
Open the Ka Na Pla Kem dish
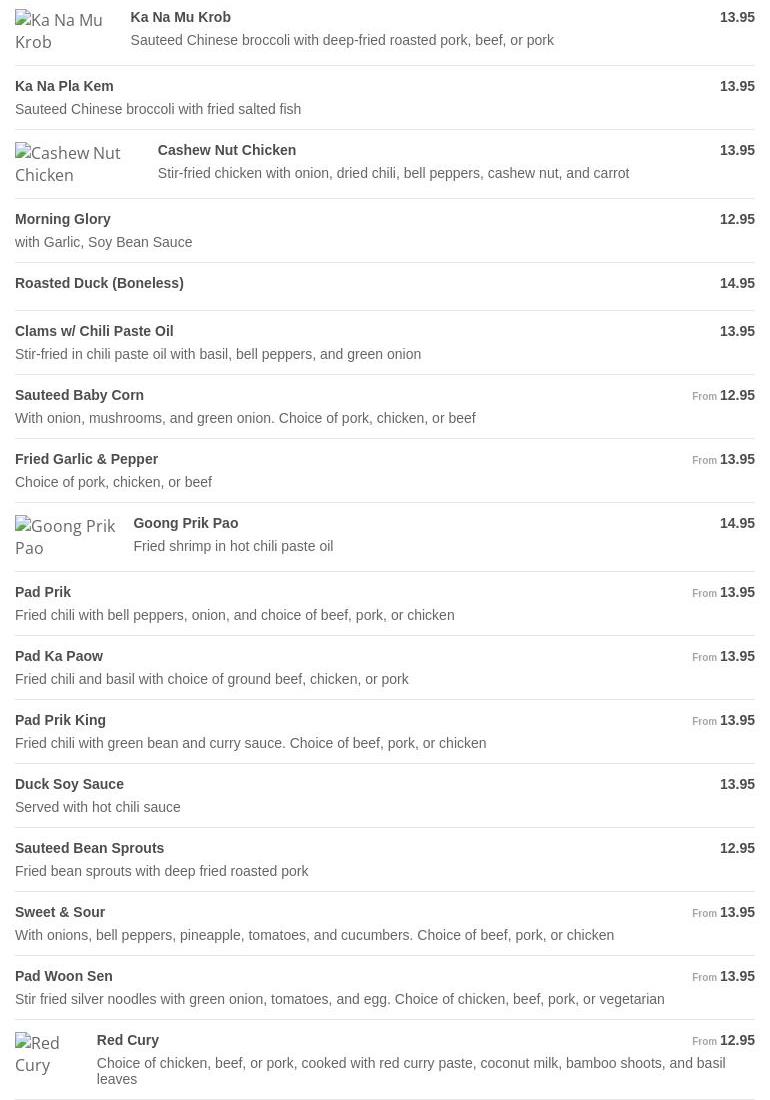(64, 86)
